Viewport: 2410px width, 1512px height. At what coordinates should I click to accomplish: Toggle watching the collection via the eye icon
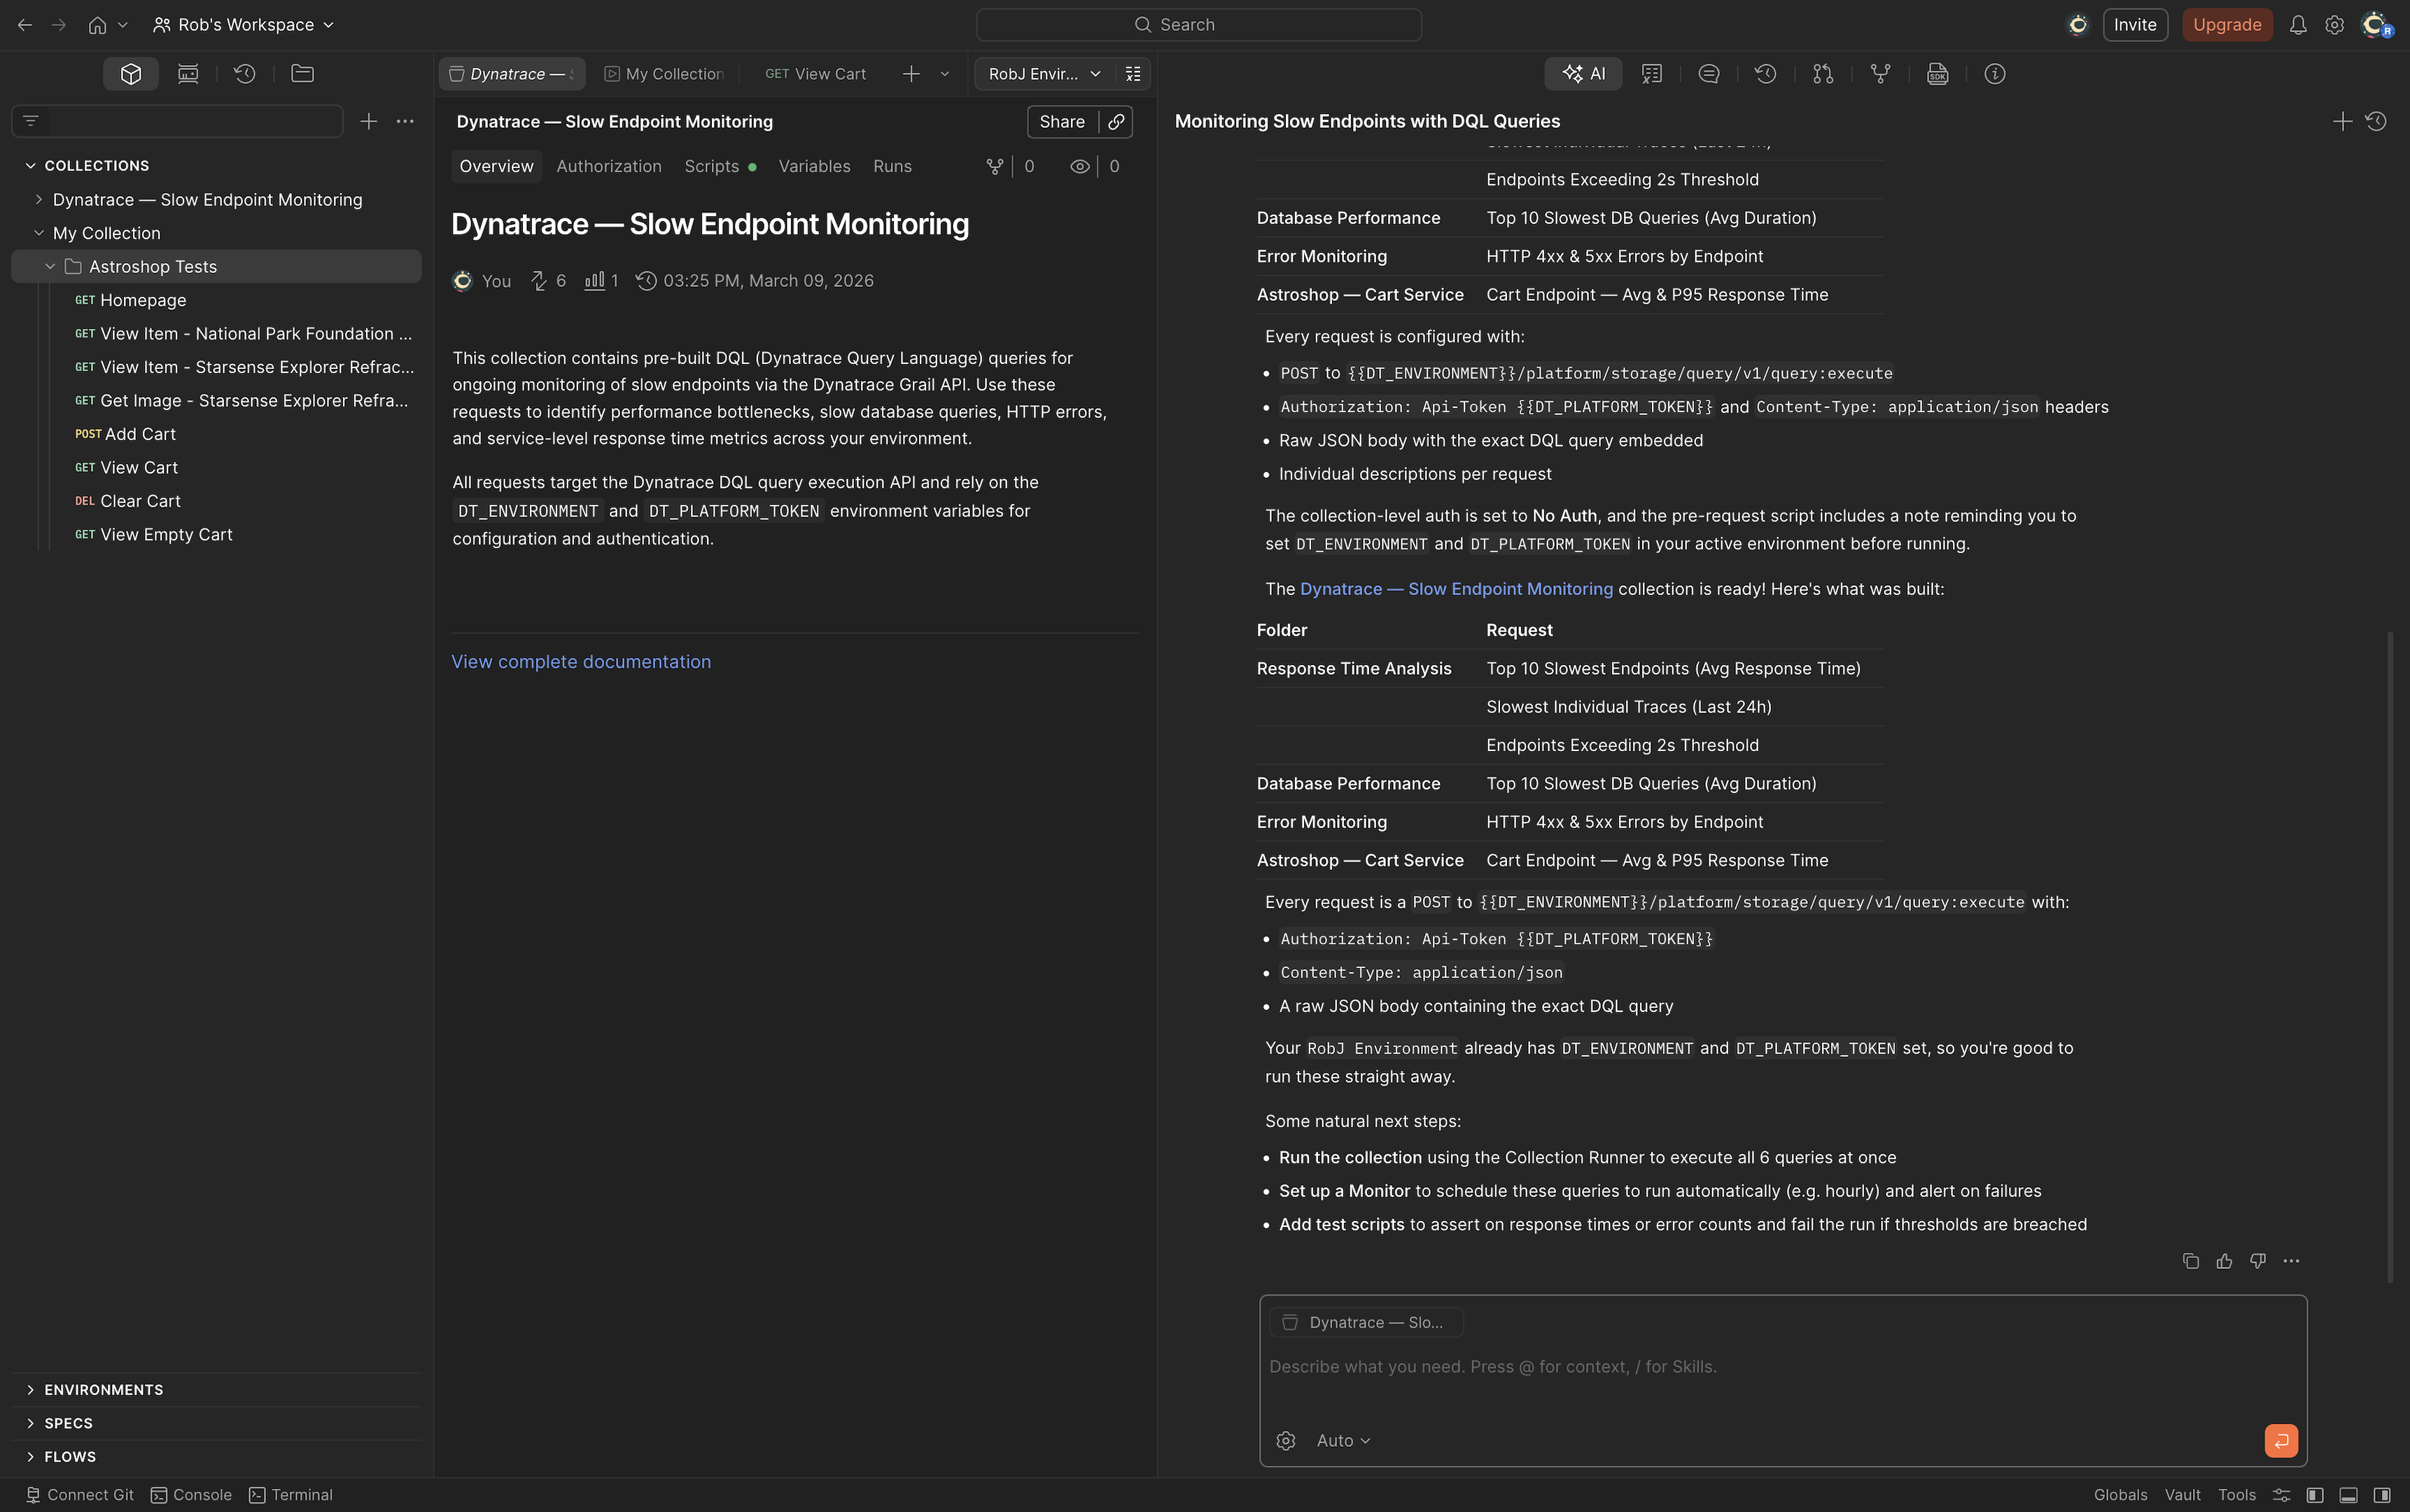1079,166
